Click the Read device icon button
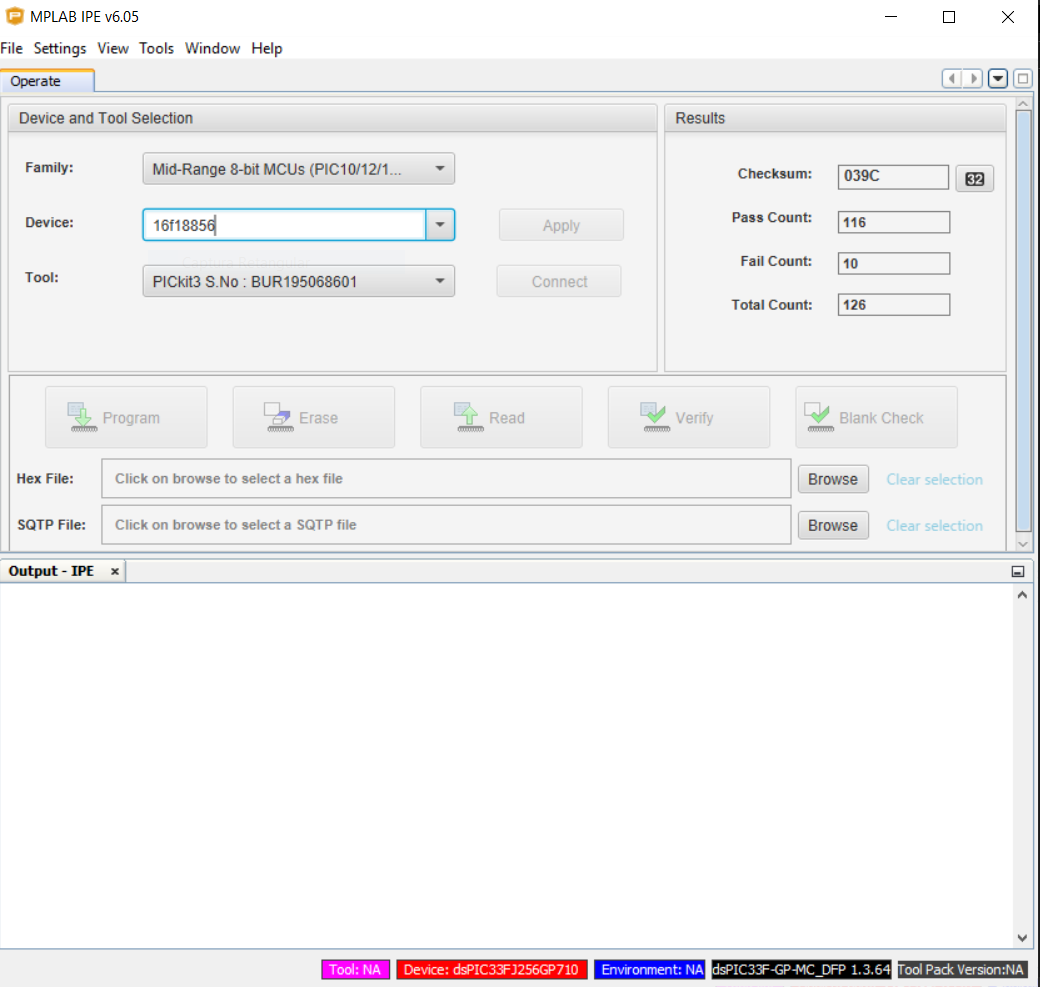The height and width of the screenshot is (987, 1040). click(x=501, y=417)
